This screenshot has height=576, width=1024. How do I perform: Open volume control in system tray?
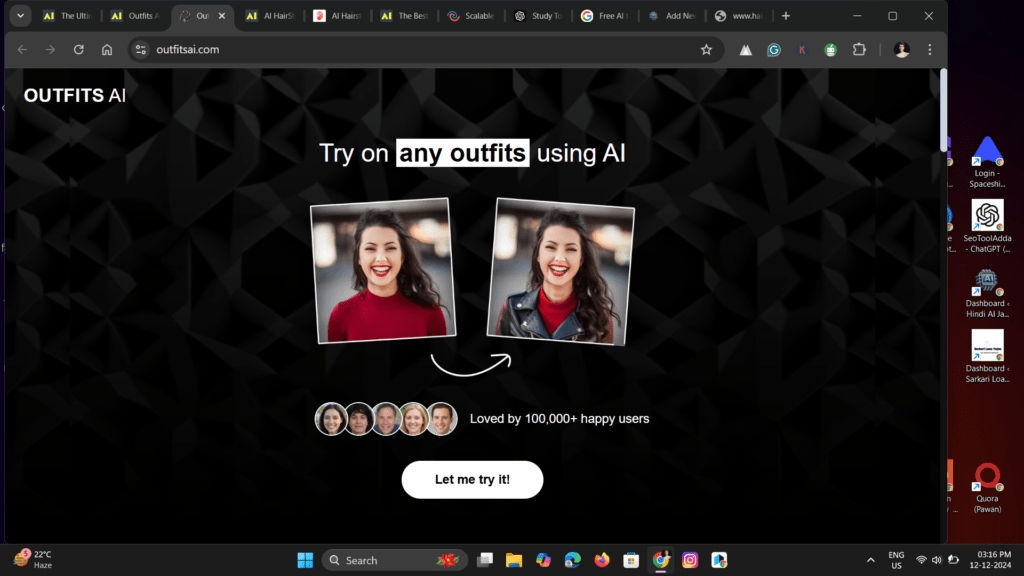[937, 560]
